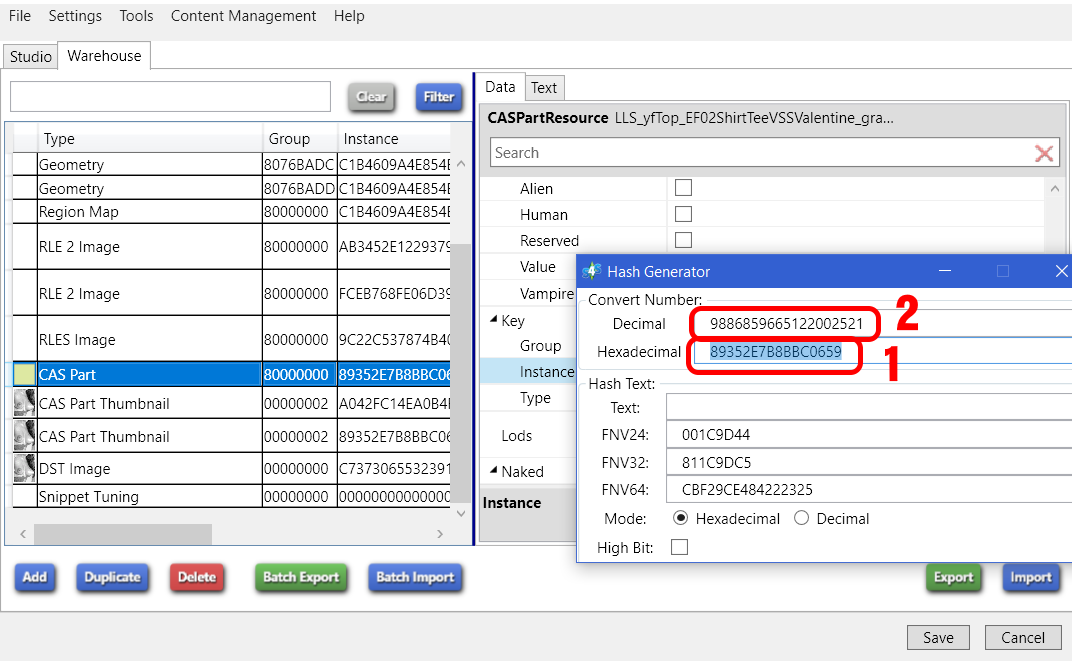Click the Decimal number field
1072x661 pixels.
click(x=882, y=323)
